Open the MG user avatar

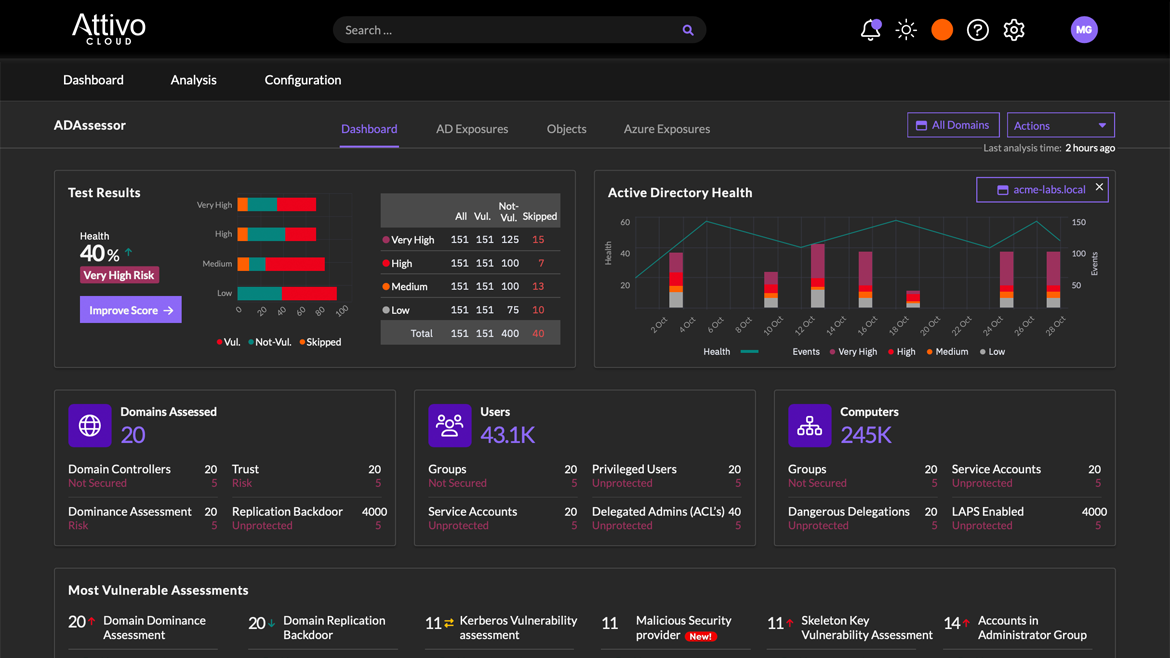pyautogui.click(x=1084, y=30)
